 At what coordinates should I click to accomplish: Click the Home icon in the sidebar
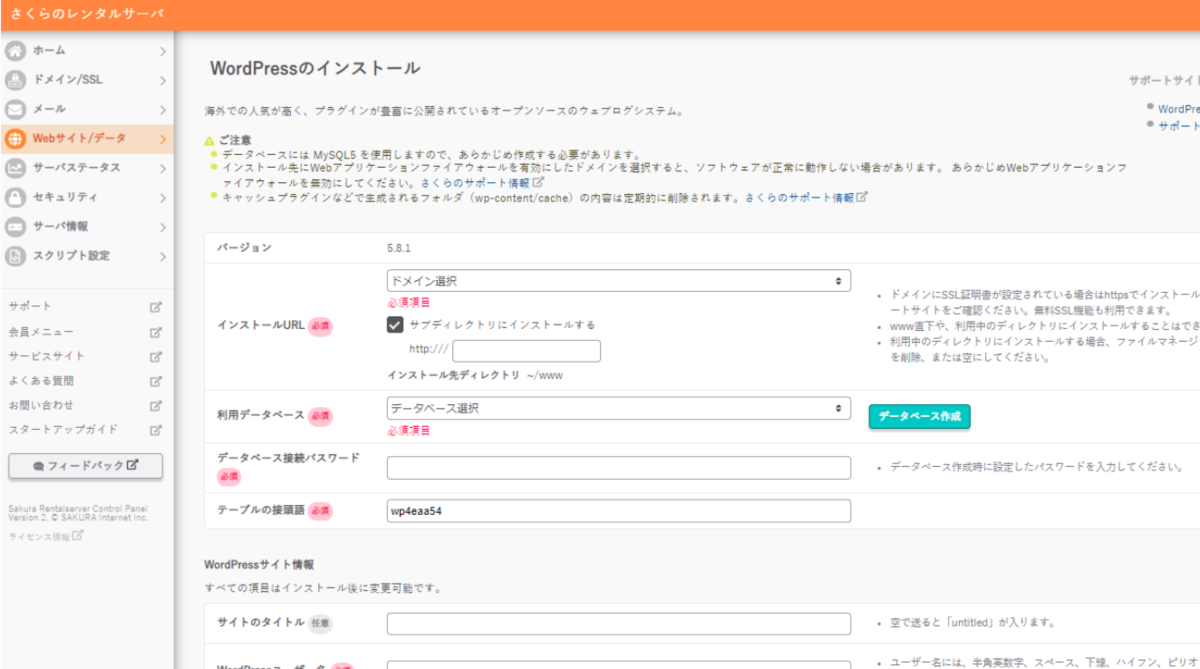pos(15,50)
